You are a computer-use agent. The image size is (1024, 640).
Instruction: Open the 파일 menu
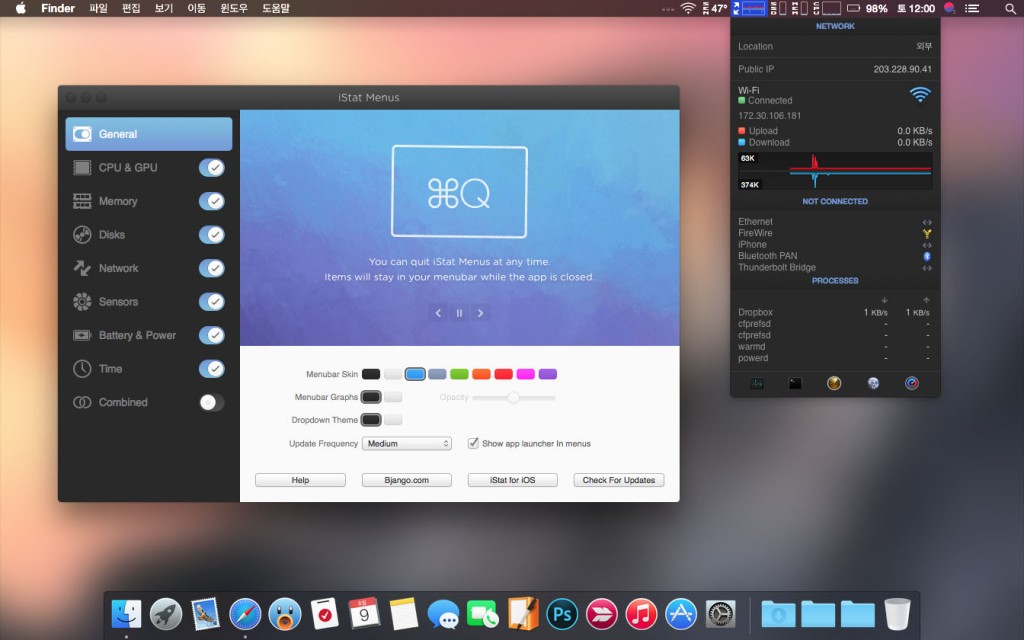98,8
